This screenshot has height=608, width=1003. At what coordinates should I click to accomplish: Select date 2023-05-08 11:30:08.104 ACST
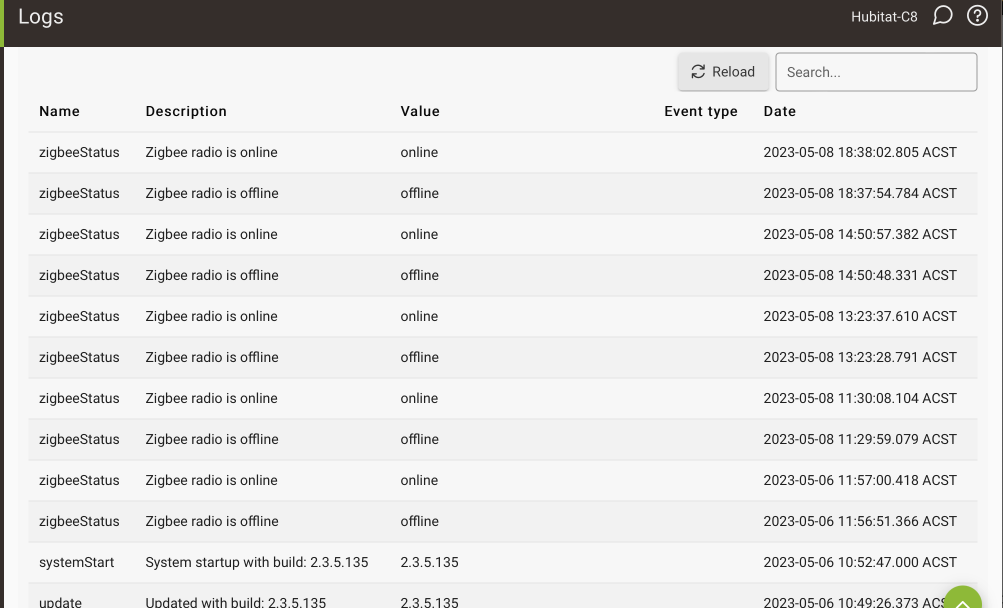click(x=860, y=398)
